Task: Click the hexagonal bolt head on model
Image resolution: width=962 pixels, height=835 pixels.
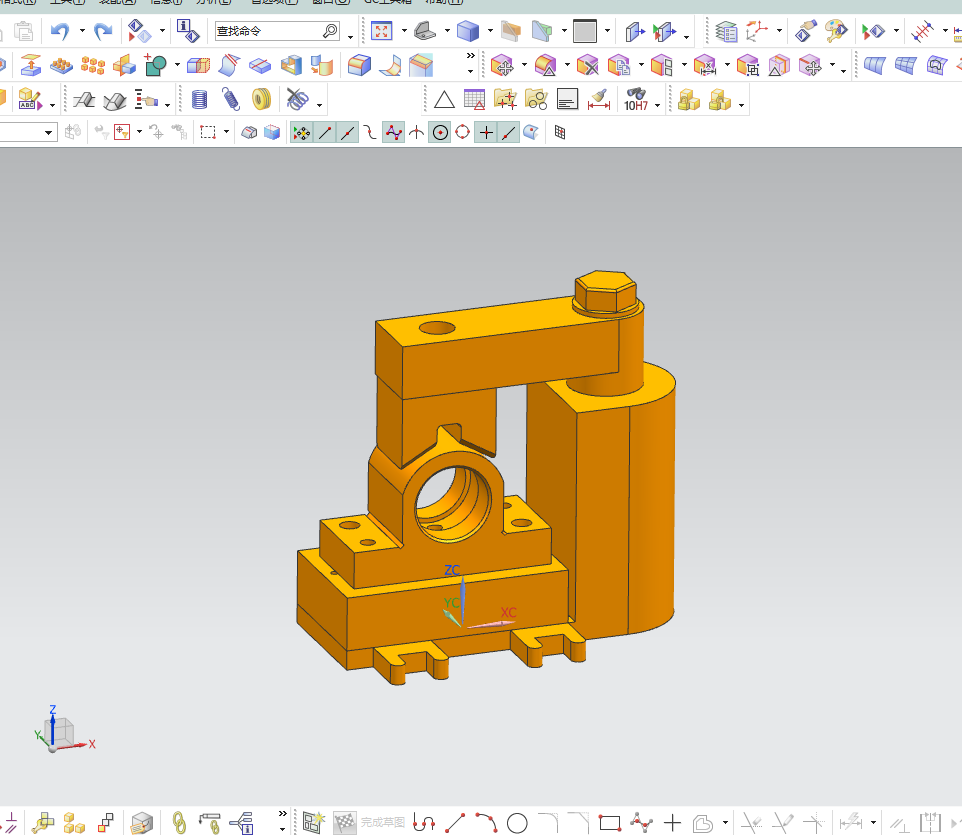Action: (x=606, y=291)
